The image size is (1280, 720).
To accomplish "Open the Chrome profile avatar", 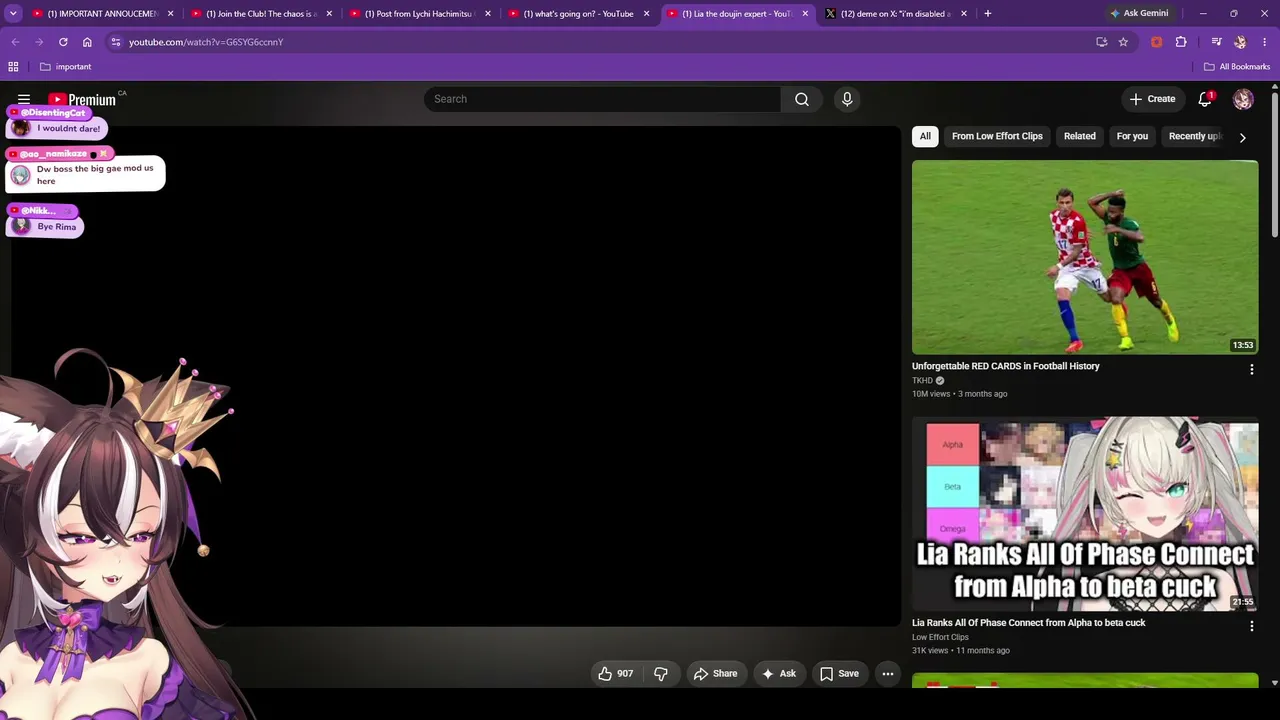I will [x=1240, y=42].
